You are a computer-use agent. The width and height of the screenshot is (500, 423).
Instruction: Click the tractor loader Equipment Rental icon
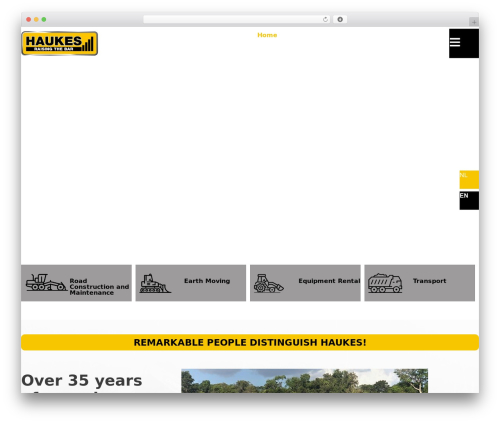pos(269,284)
